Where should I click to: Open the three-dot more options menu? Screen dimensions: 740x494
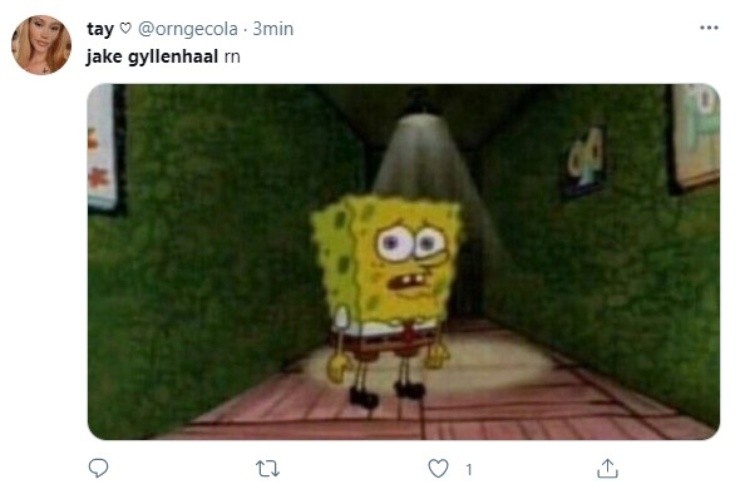pyautogui.click(x=709, y=28)
